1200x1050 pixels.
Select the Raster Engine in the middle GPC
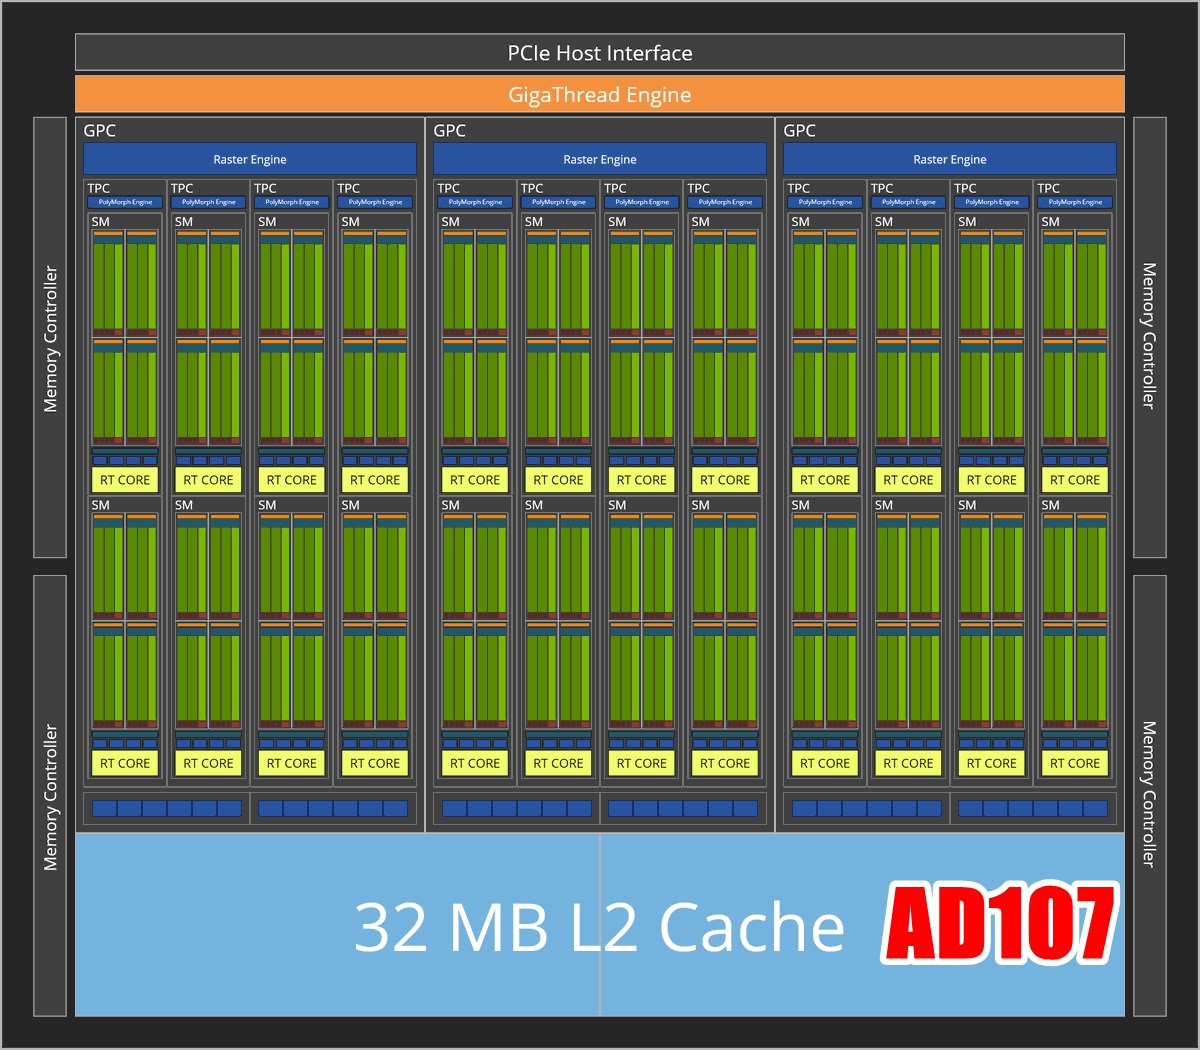(x=600, y=159)
